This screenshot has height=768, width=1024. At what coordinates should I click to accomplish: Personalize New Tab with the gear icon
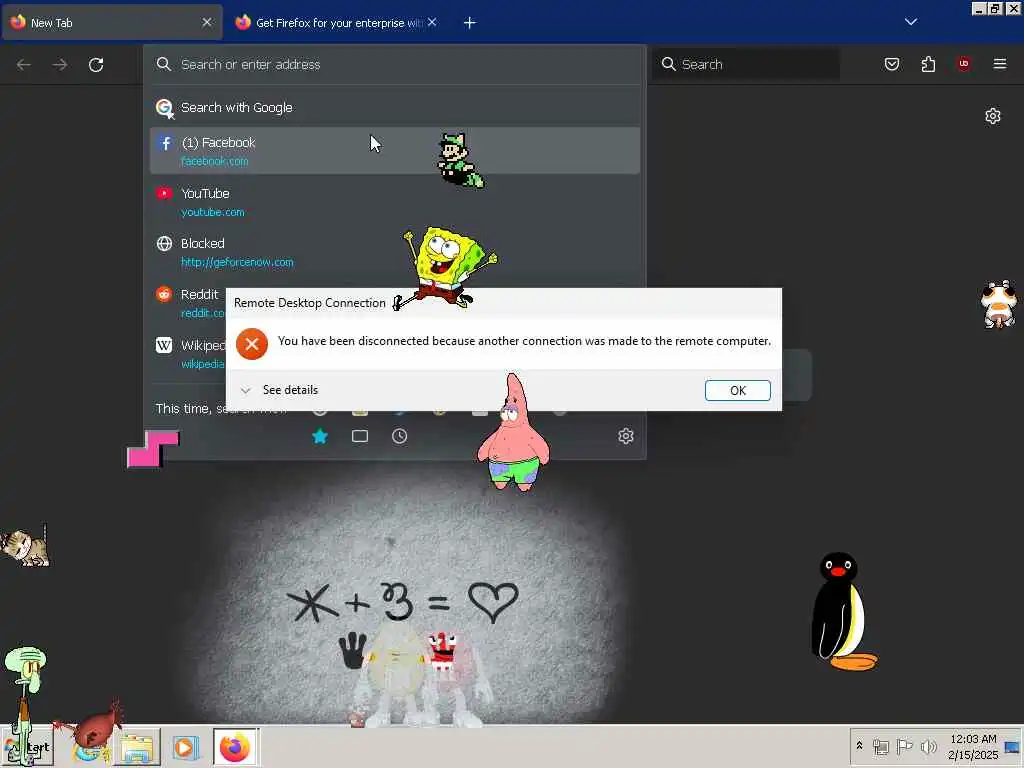coord(993,116)
